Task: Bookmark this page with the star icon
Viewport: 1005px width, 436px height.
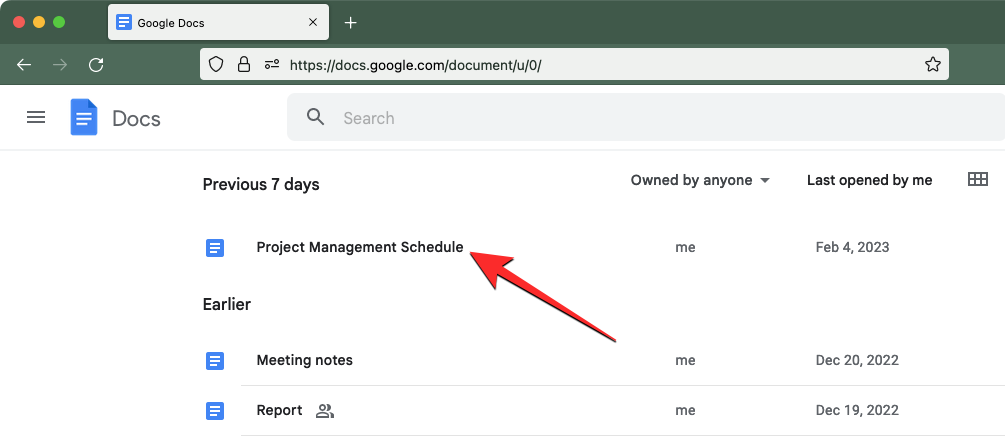Action: pyautogui.click(x=932, y=64)
